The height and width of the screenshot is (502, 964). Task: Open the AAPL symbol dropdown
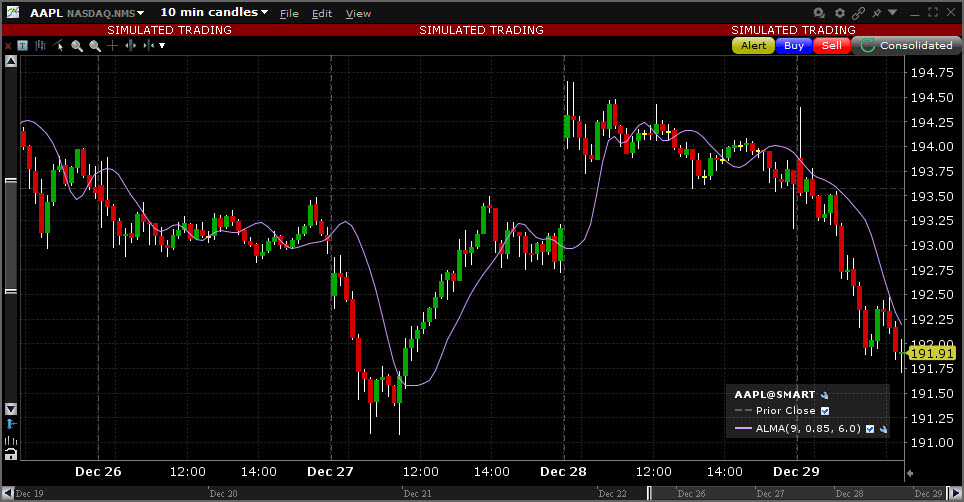point(141,14)
